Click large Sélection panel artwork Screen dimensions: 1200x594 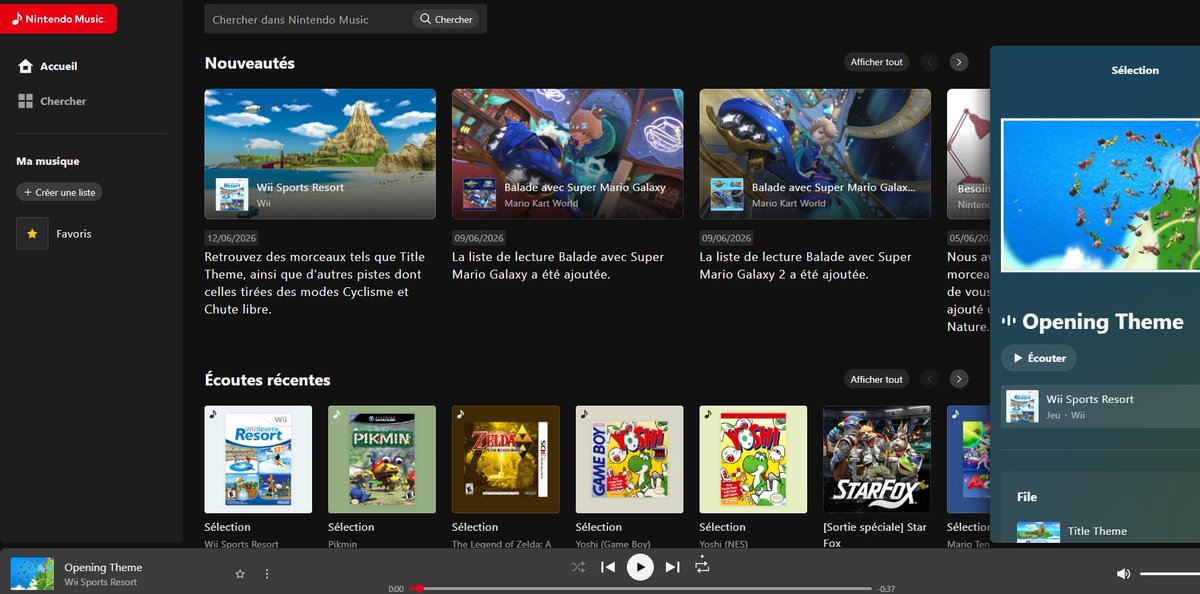point(1100,195)
